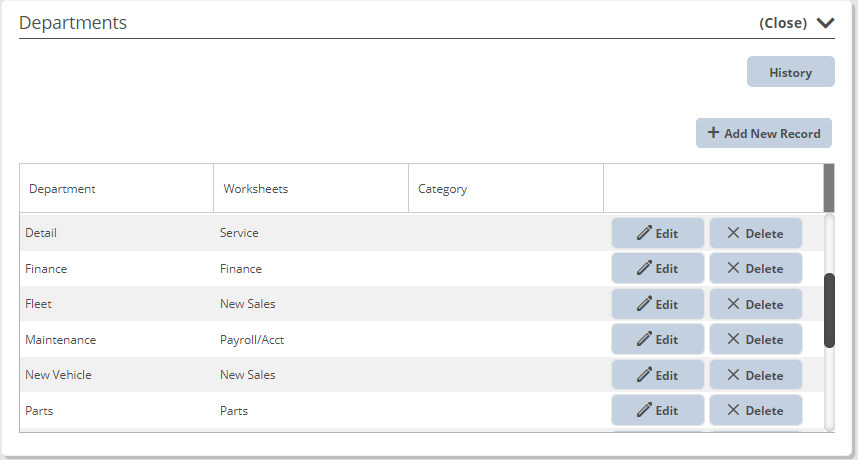Edit the New Vehicle department row

658,375
